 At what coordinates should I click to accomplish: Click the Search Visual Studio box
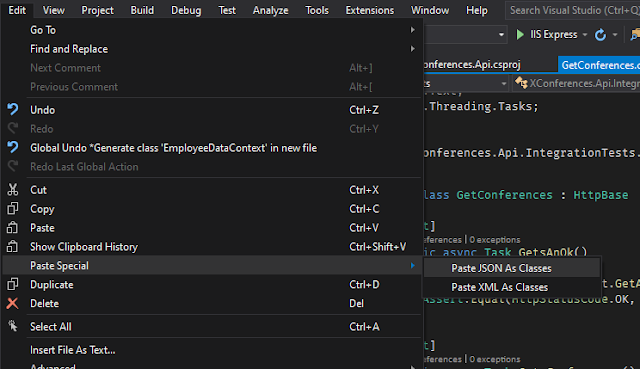pos(573,10)
